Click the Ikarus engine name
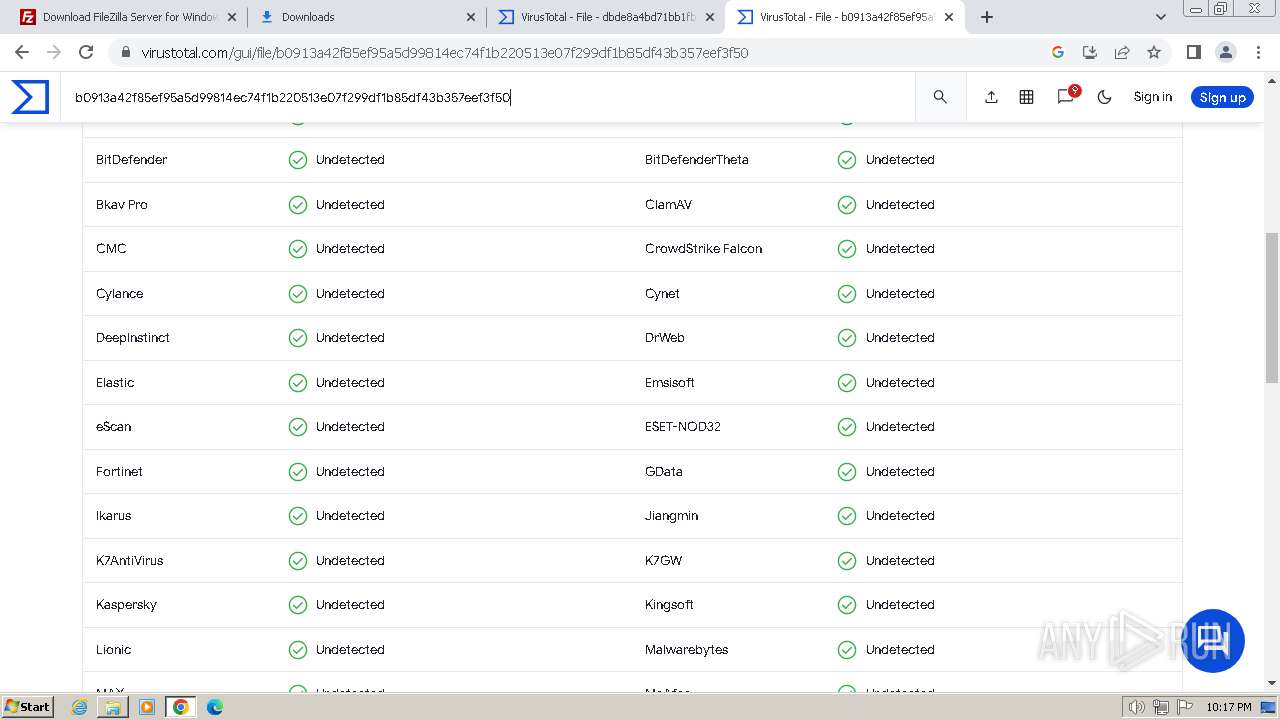This screenshot has width=1280, height=720. (113, 516)
